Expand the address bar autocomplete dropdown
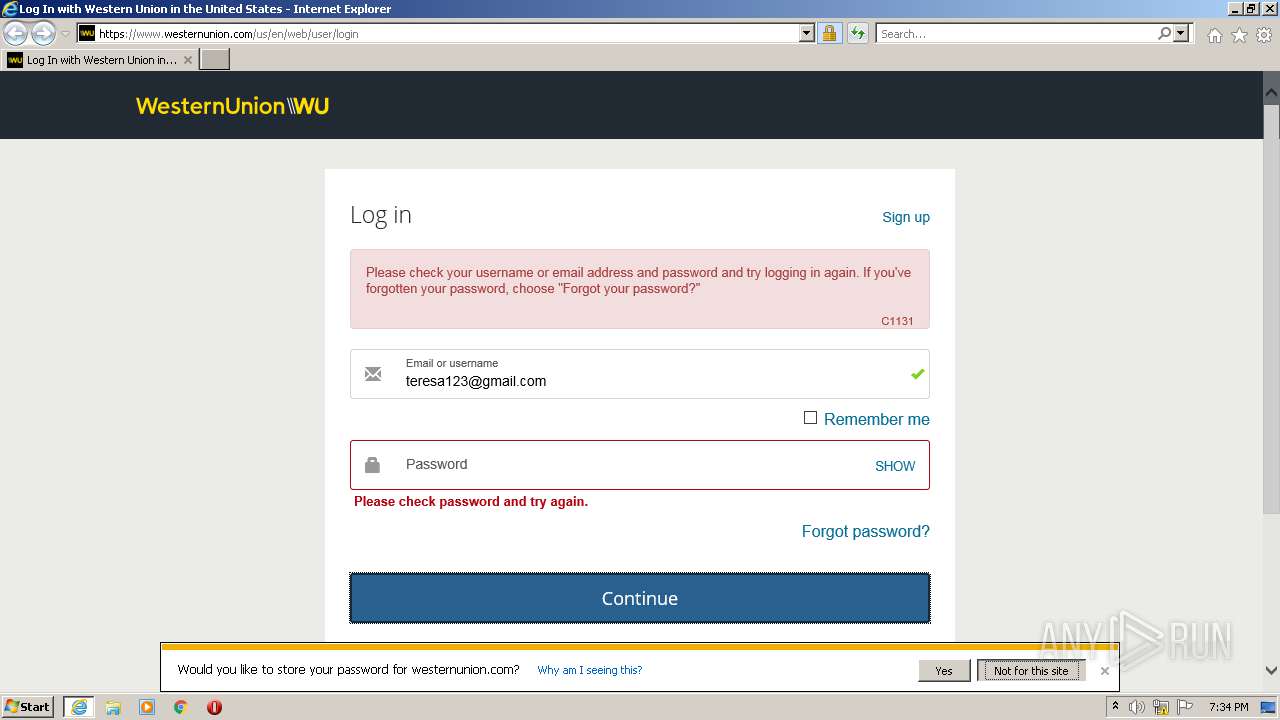This screenshot has width=1280, height=720. (807, 33)
